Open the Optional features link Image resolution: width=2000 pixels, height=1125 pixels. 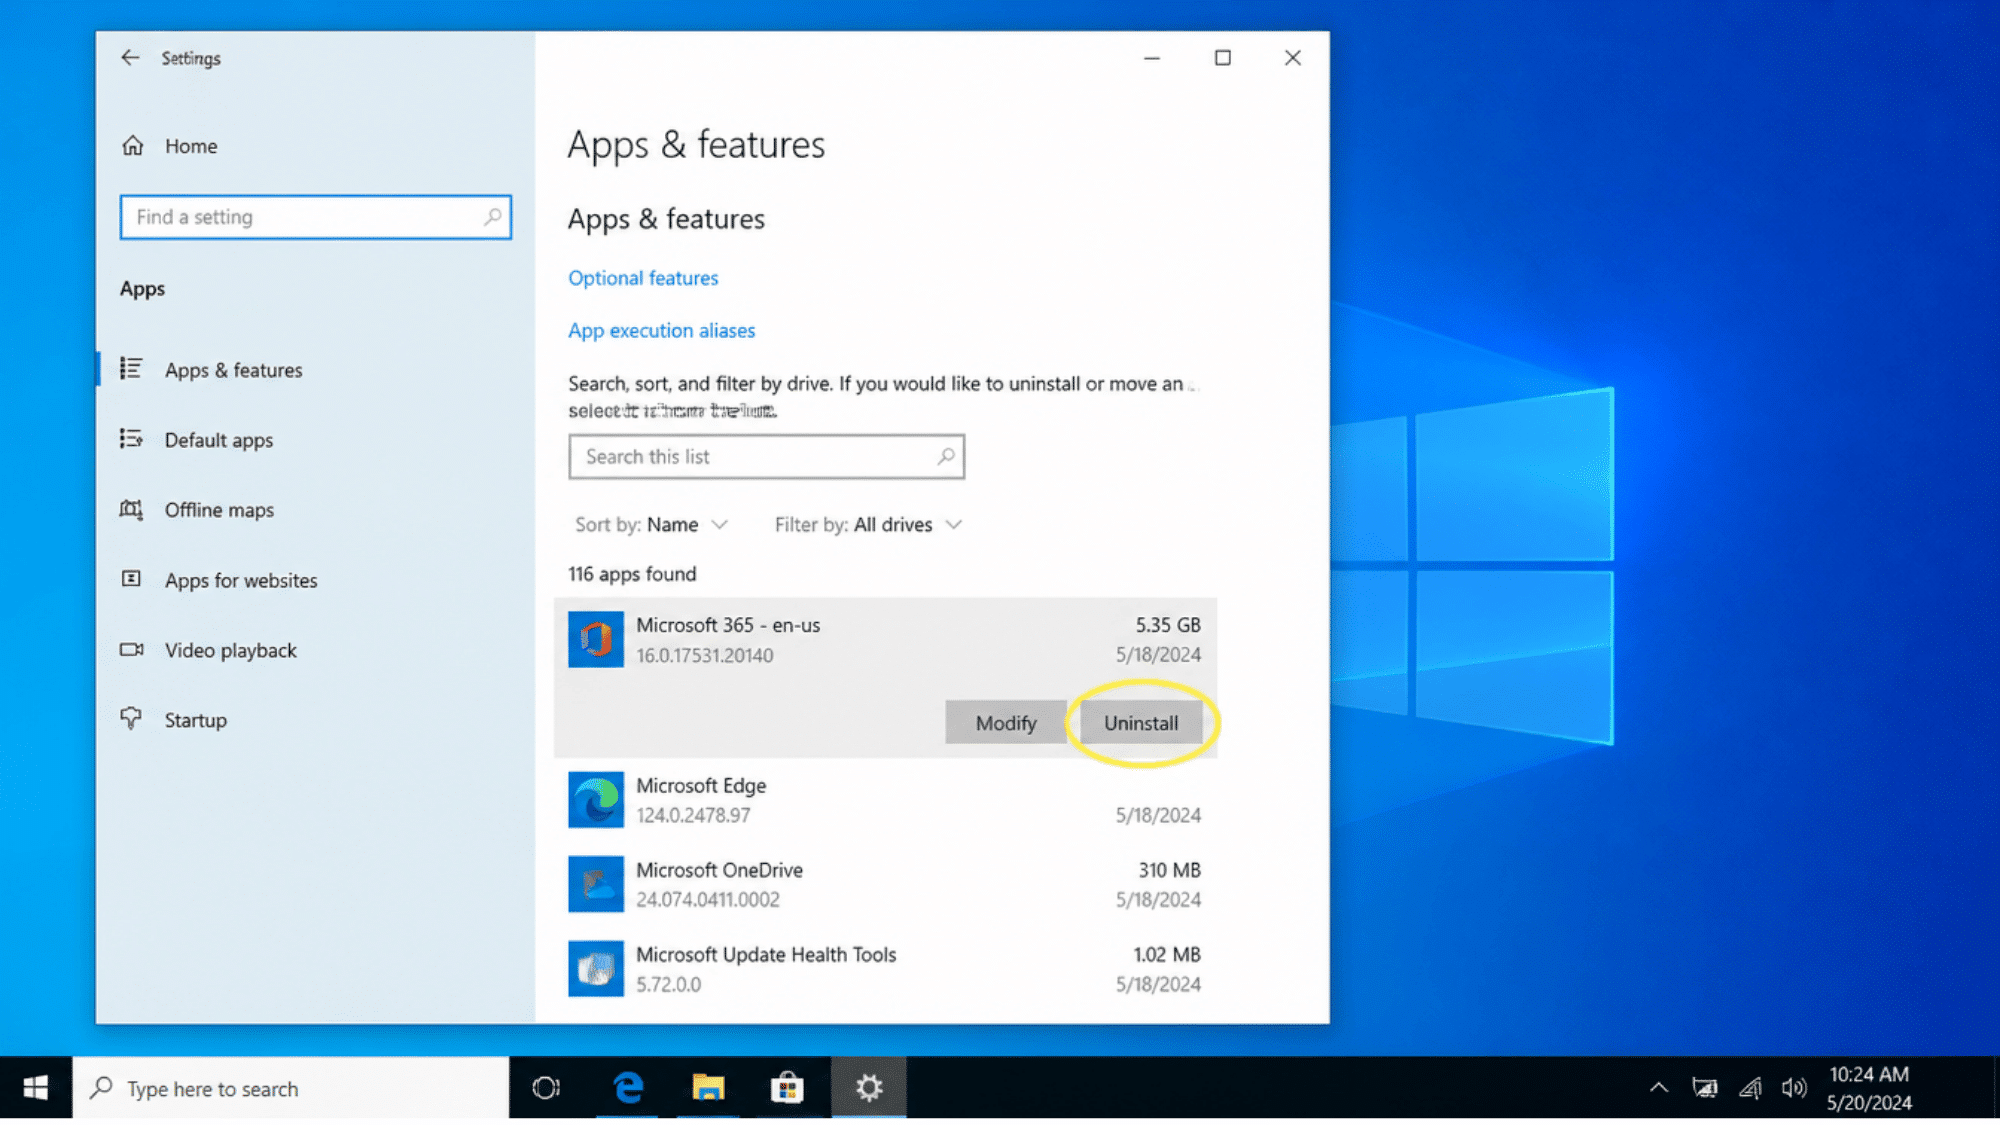(643, 278)
